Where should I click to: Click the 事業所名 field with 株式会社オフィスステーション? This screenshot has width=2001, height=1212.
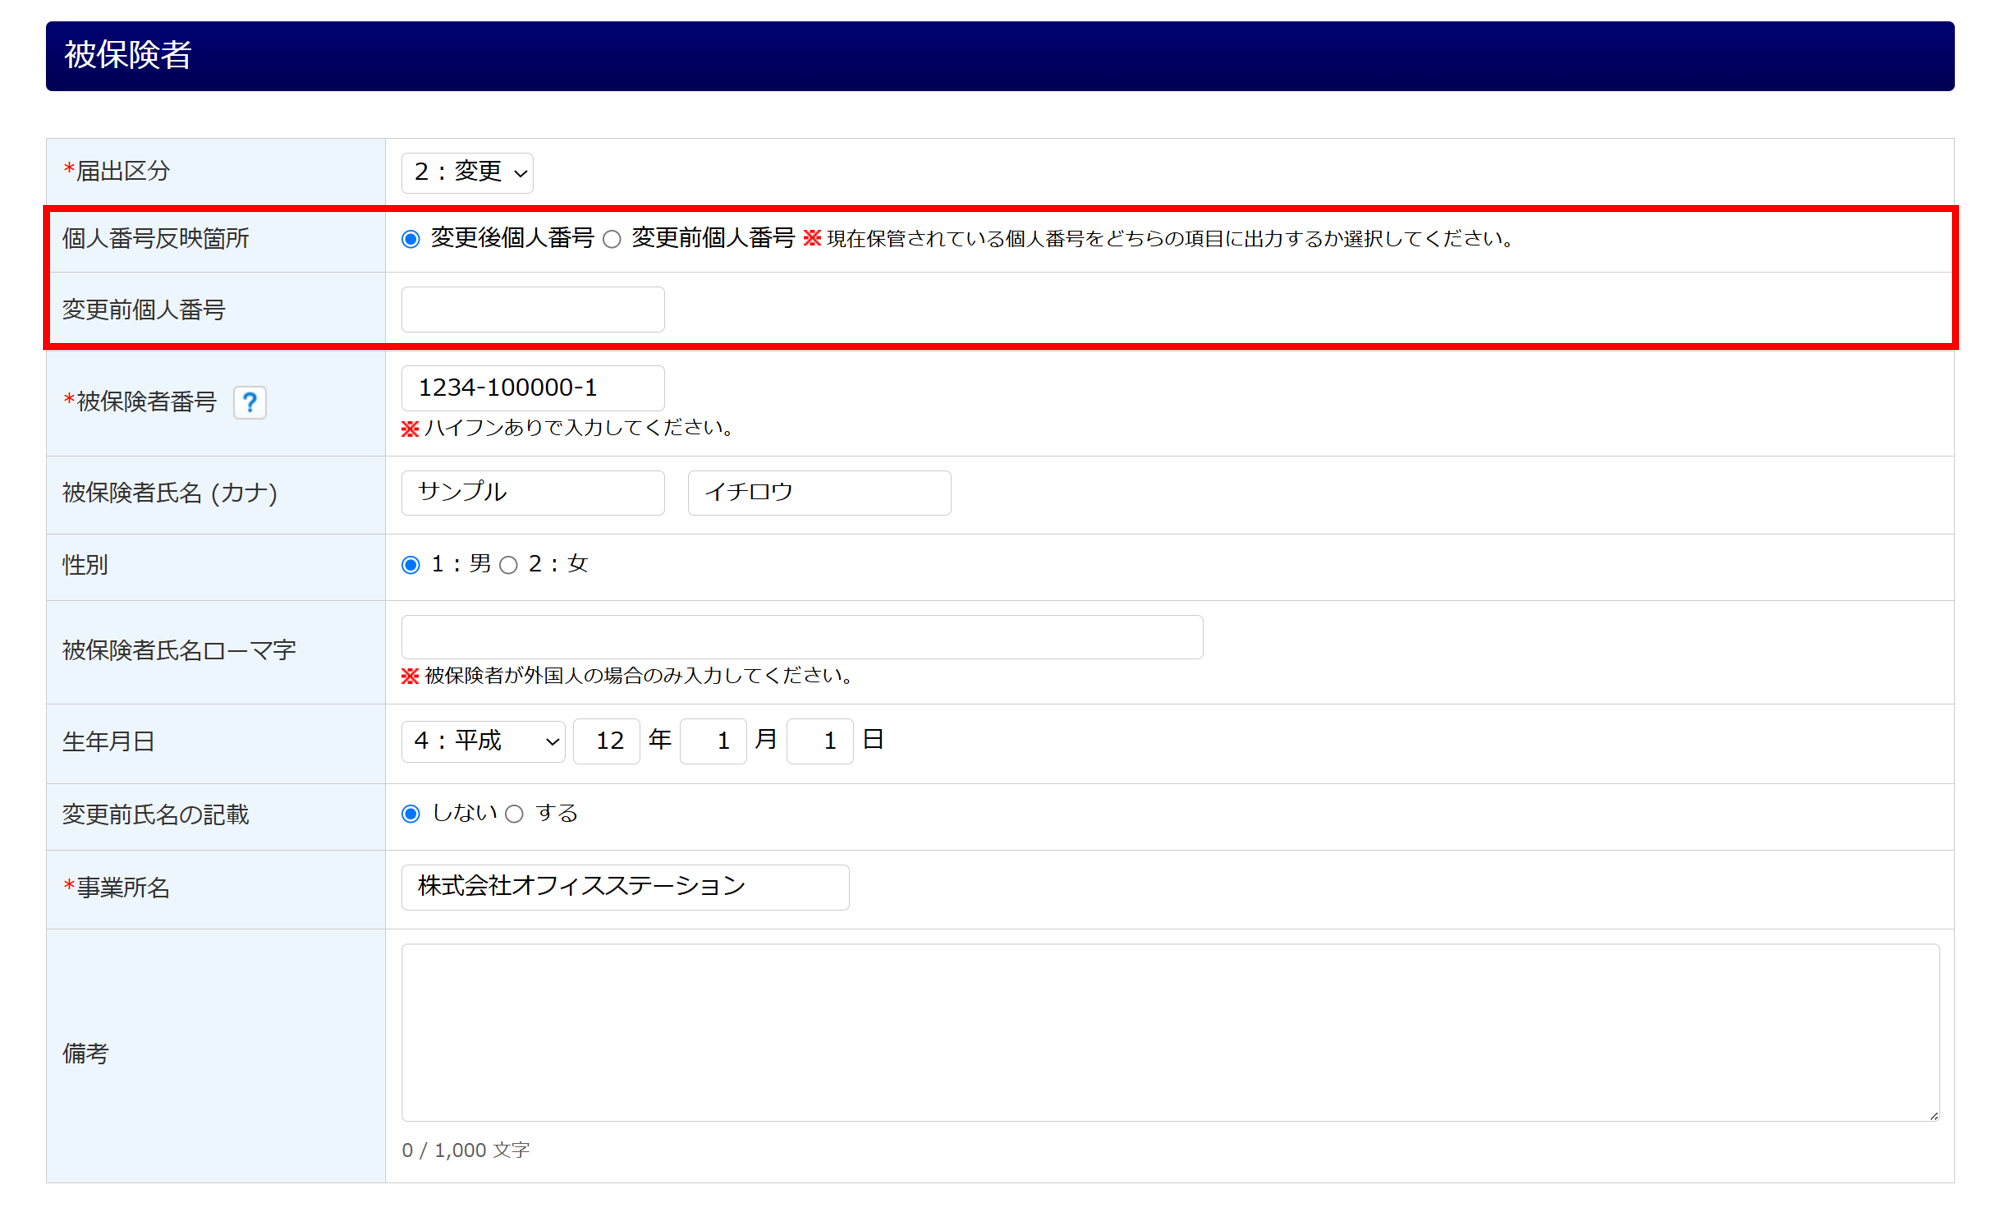[625, 887]
